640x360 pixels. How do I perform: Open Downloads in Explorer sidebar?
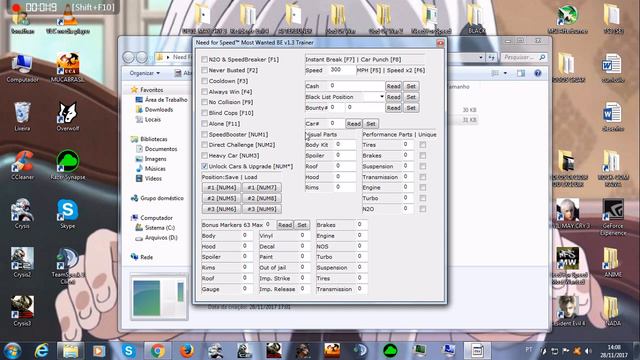pyautogui.click(x=154, y=109)
